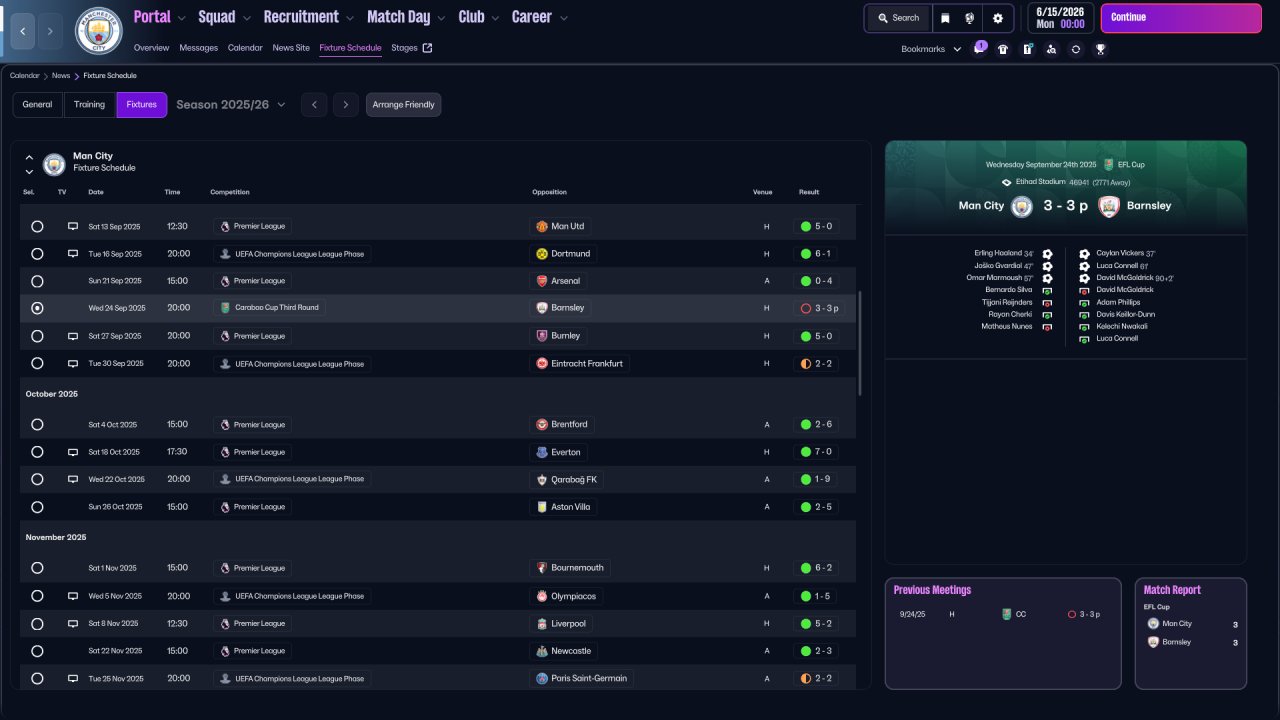Screen dimensions: 1280x720
Task: Expand the Squad menu chevron
Action: click(246, 18)
